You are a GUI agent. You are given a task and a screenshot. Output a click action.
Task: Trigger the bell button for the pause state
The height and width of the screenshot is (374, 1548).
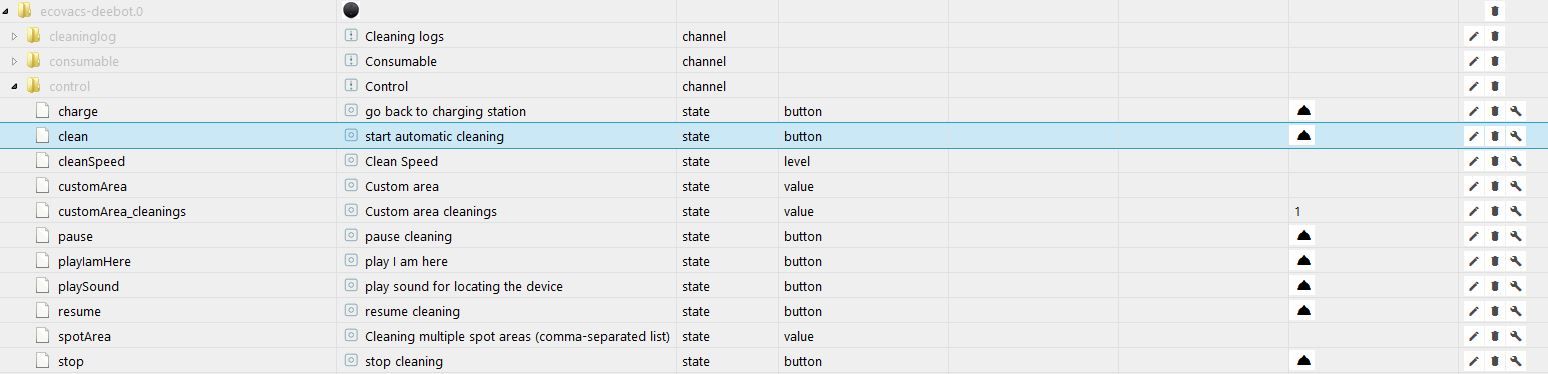(x=1303, y=236)
